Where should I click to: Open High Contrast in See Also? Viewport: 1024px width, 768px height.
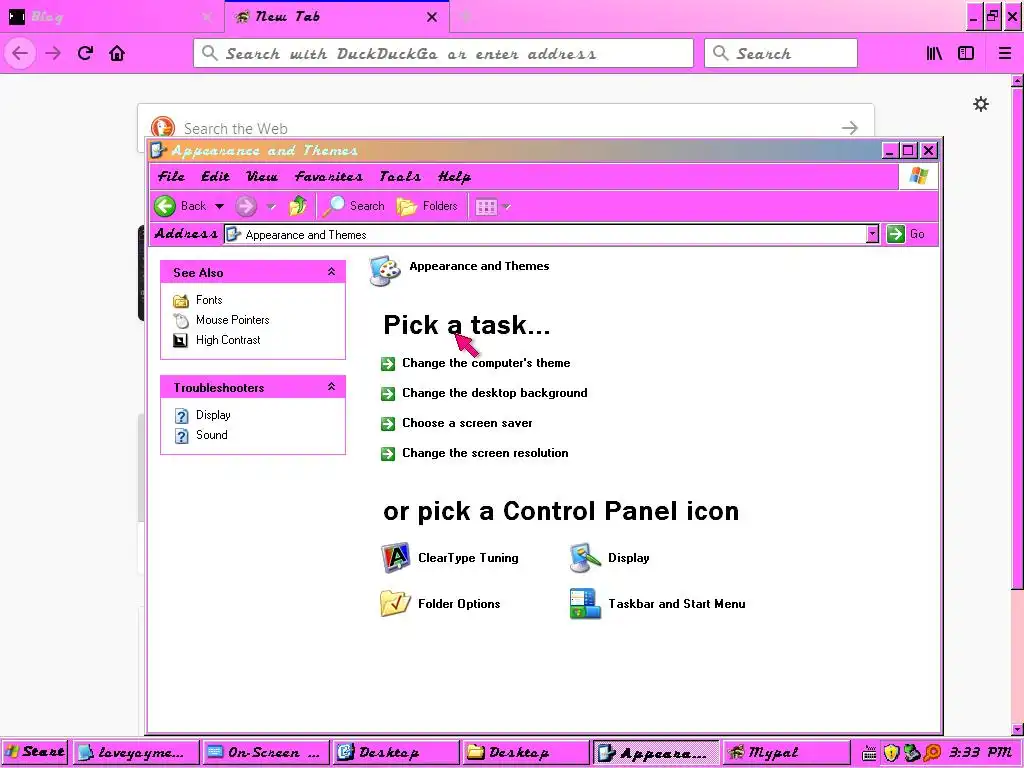(217, 340)
